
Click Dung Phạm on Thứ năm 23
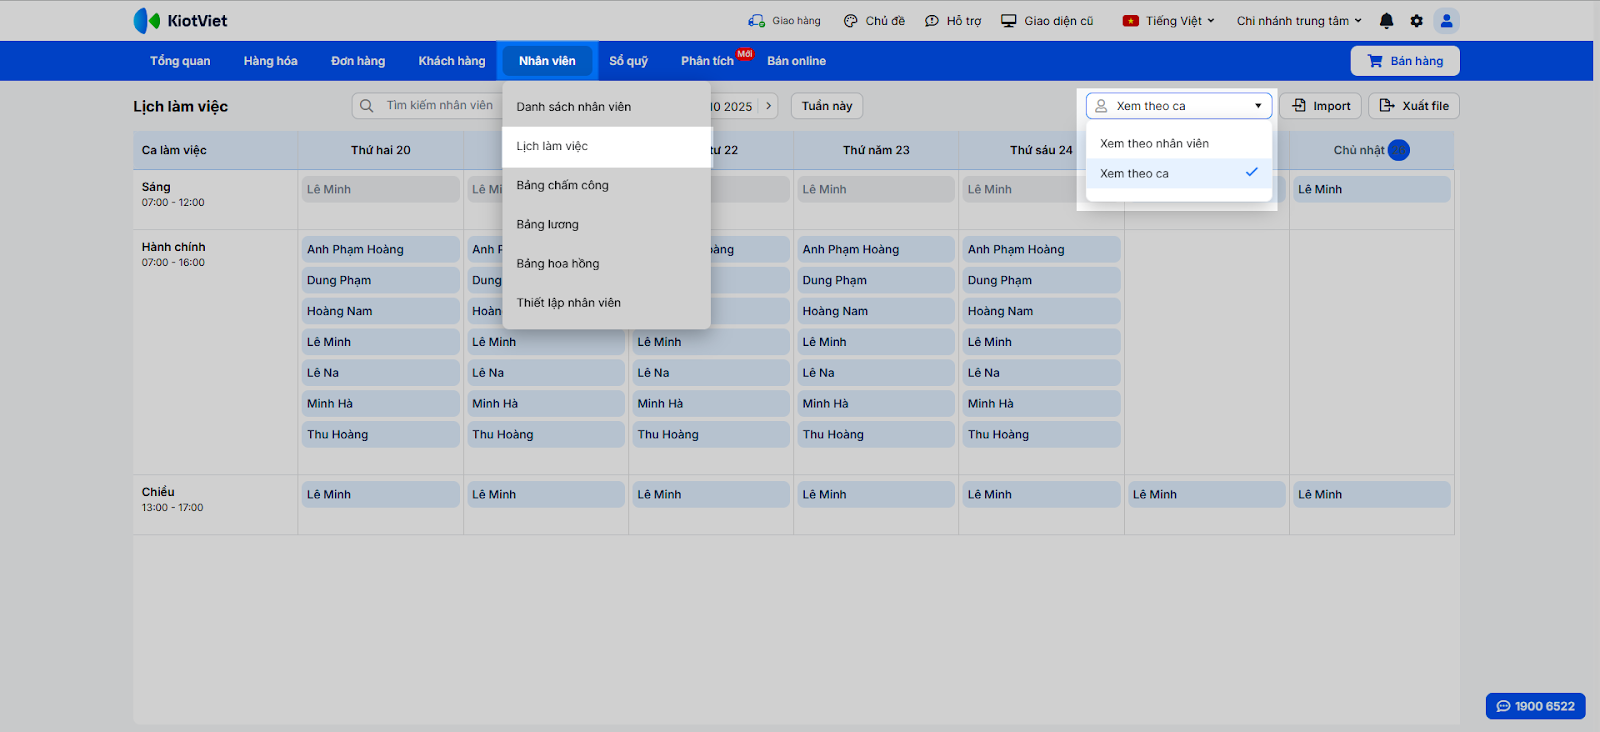pos(876,281)
